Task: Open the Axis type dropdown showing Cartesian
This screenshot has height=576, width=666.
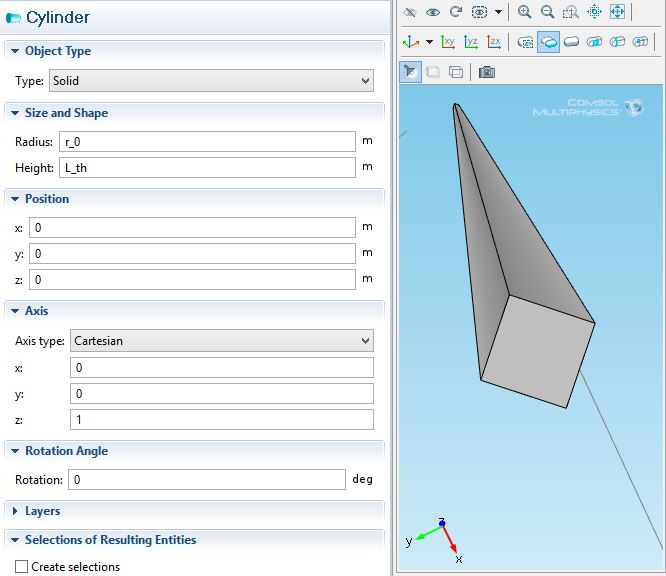Action: coord(221,341)
